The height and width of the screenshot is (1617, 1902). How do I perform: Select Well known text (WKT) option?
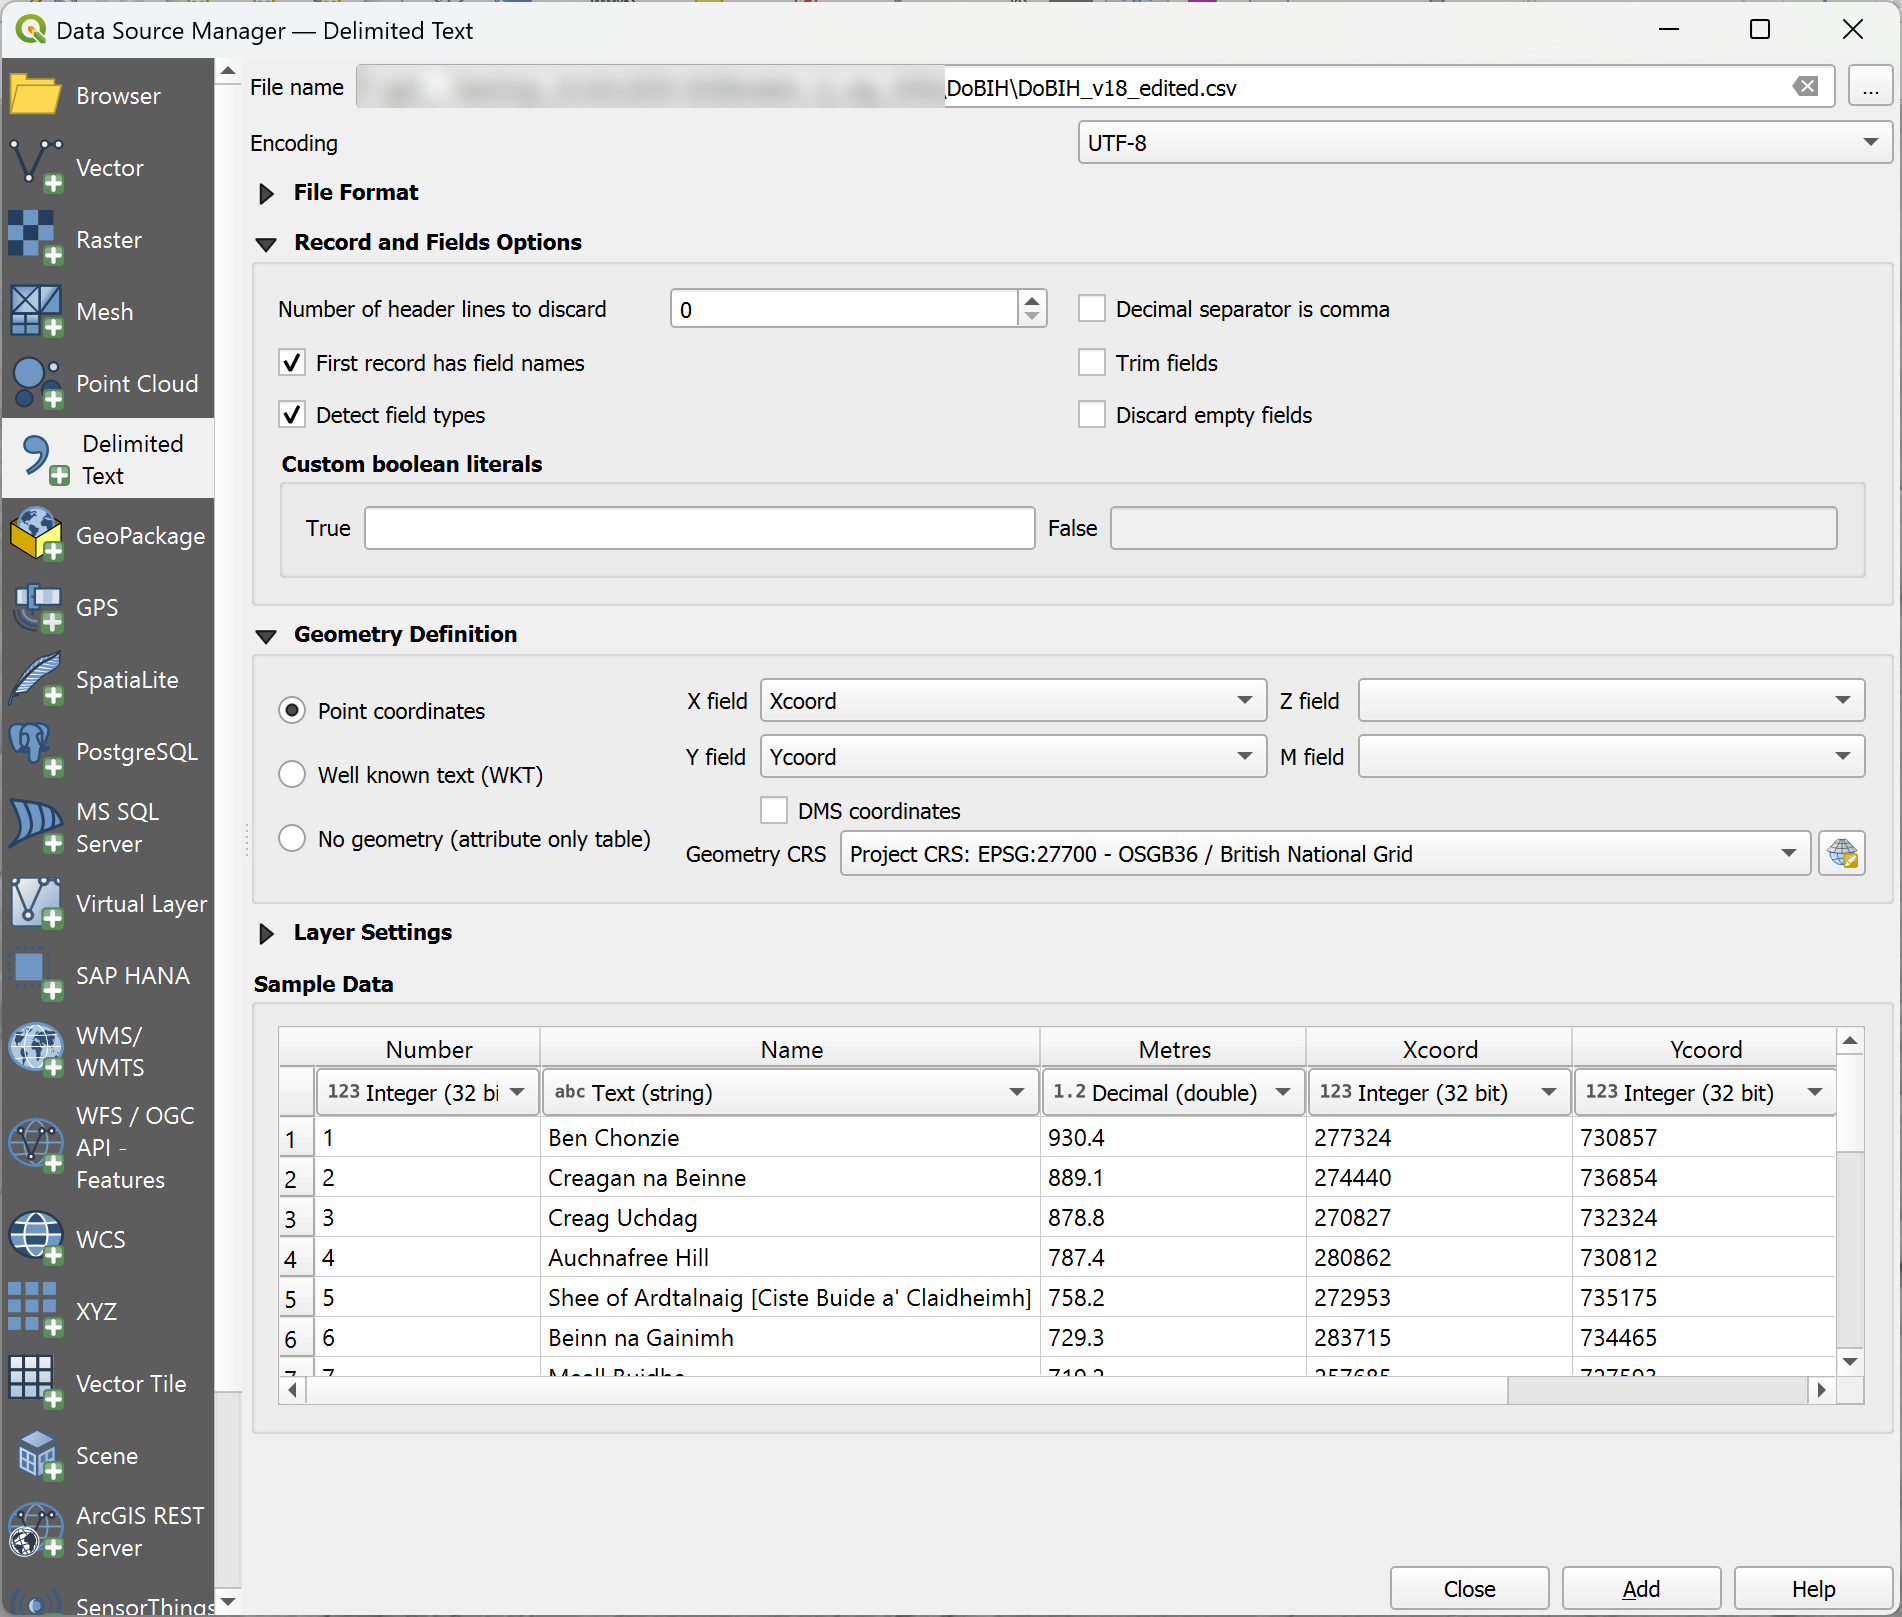pyautogui.click(x=292, y=775)
